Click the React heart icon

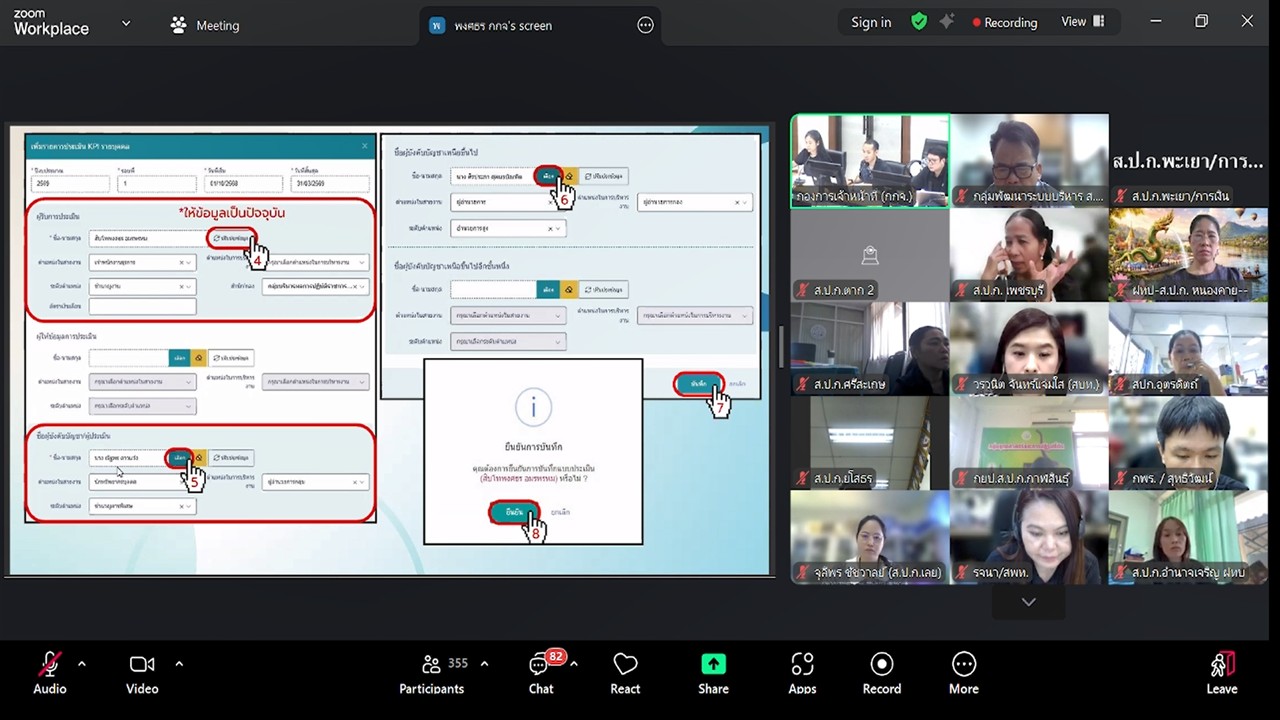tap(625, 673)
